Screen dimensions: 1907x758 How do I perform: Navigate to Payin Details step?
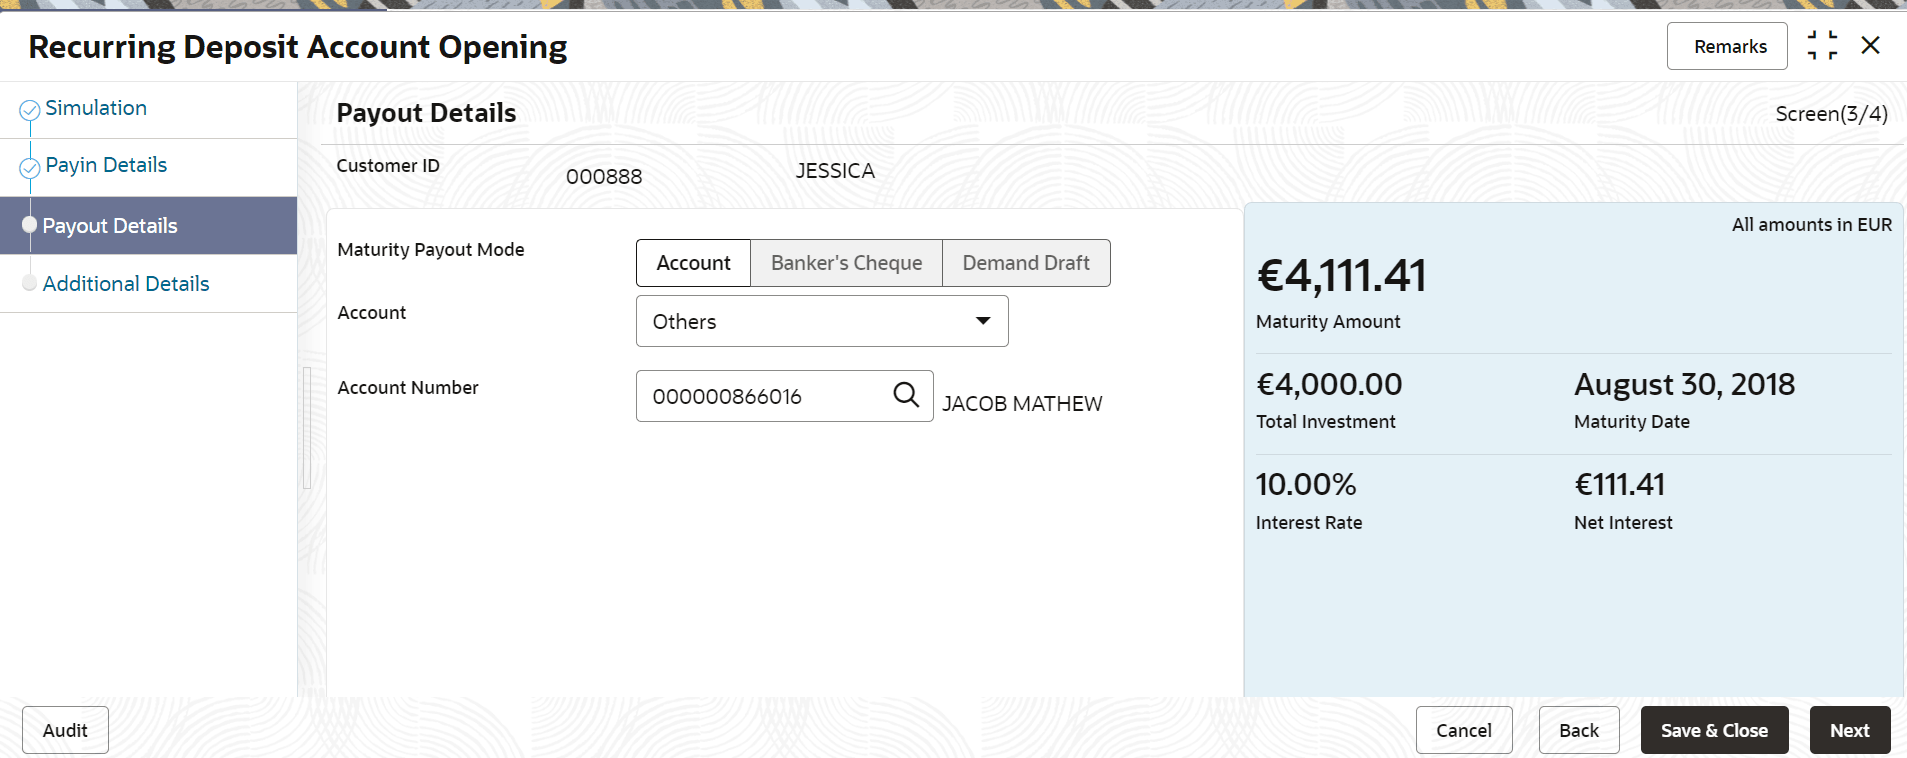click(106, 165)
